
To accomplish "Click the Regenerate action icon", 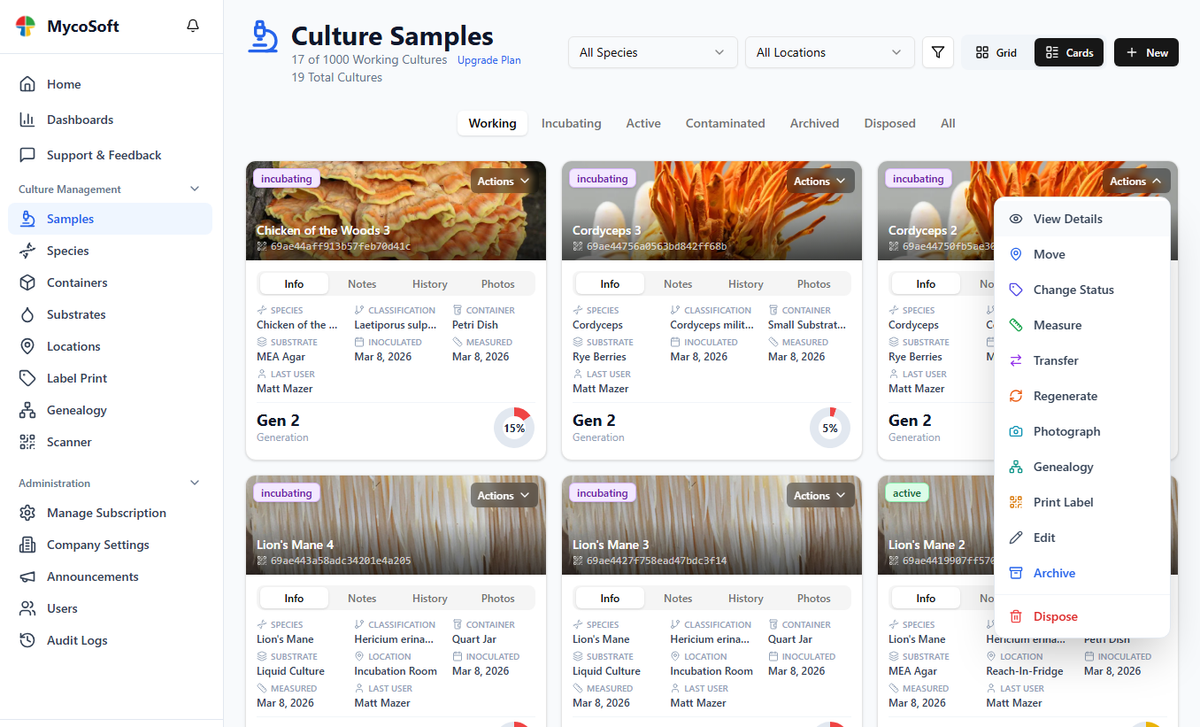I will coord(1014,395).
